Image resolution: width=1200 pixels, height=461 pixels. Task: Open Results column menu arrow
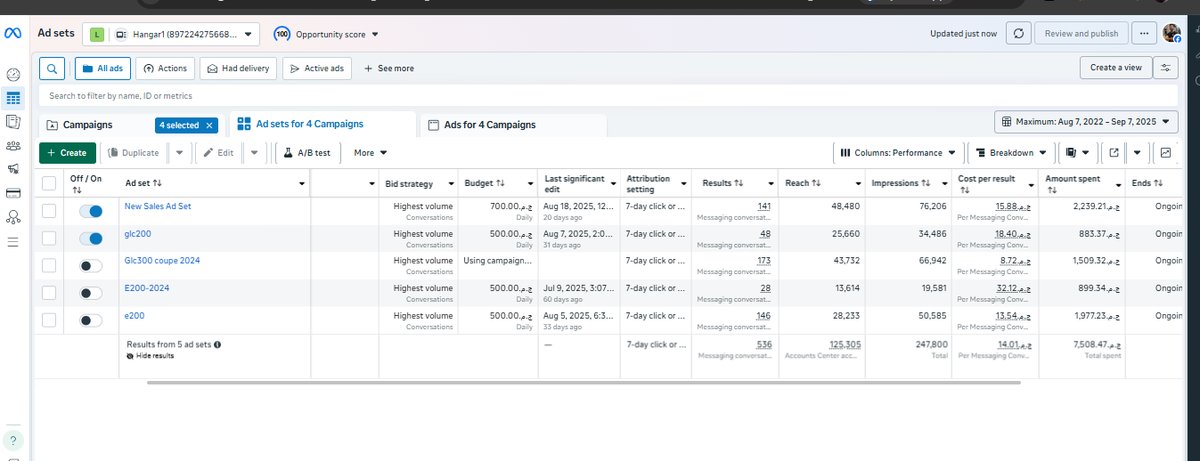(x=770, y=184)
